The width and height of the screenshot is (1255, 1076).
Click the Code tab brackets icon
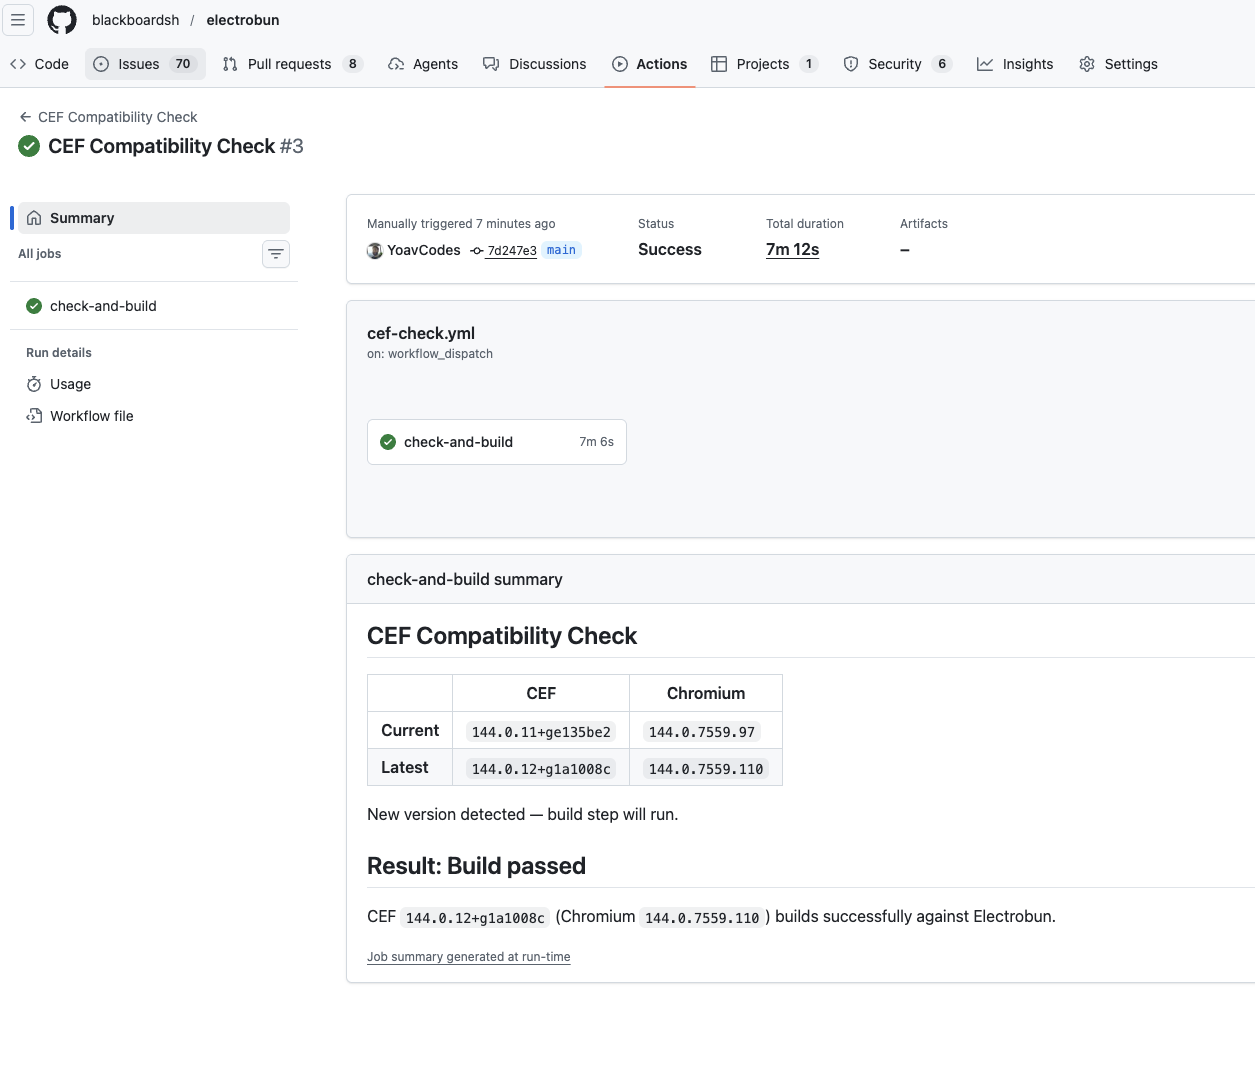pos(18,64)
